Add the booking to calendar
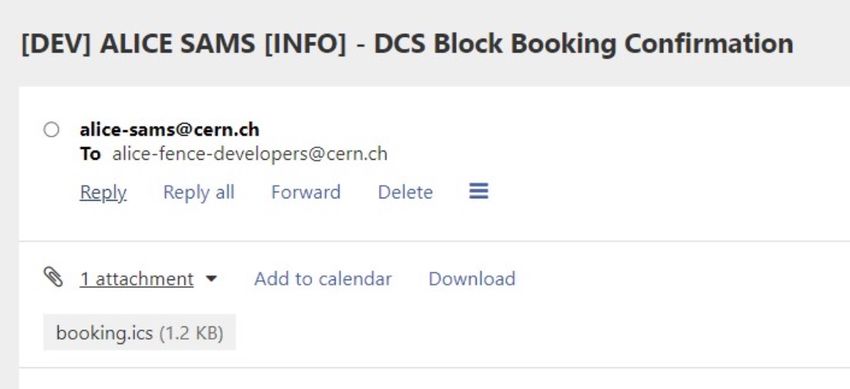Image resolution: width=850 pixels, height=389 pixels. 323,279
